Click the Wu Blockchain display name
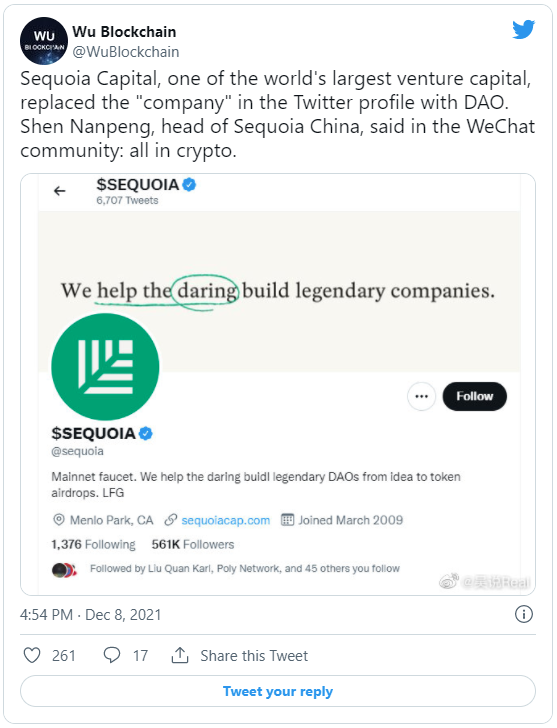Screen dimensions: 557x728 [x=124, y=32]
